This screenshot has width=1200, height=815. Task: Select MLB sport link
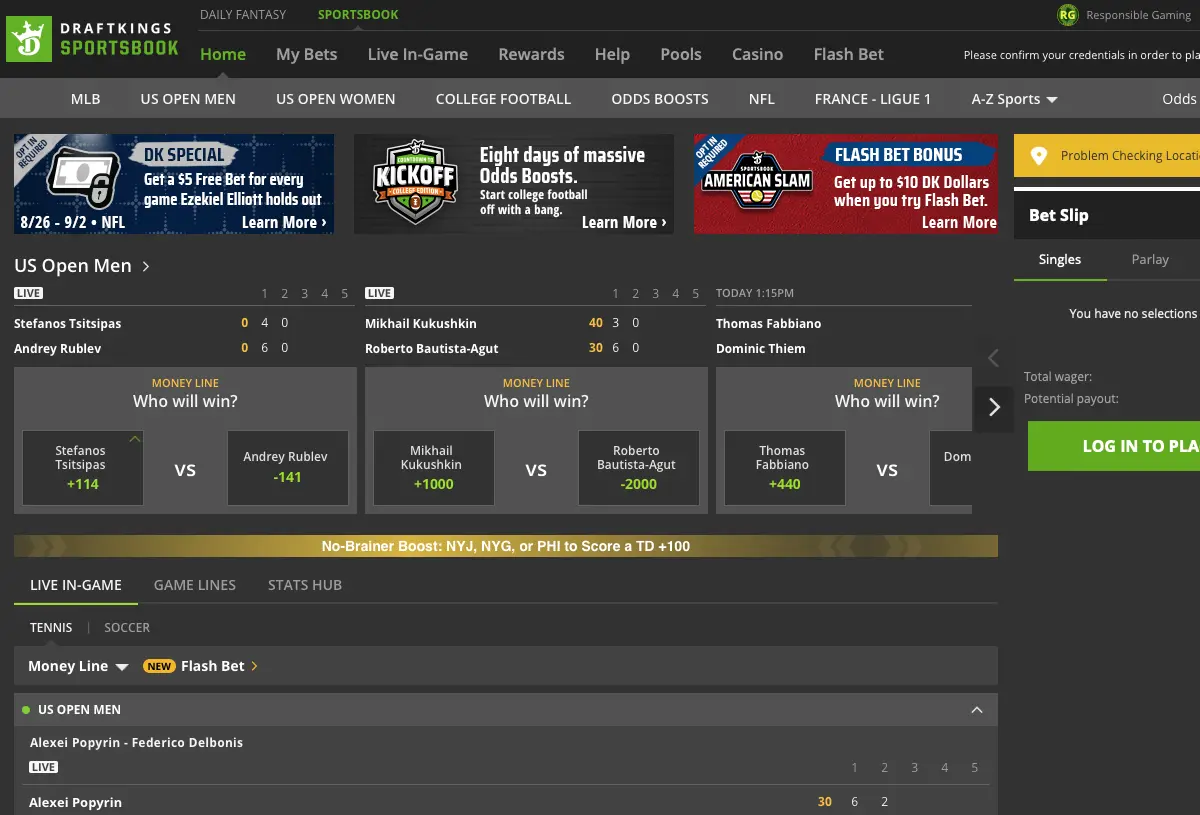click(x=85, y=99)
